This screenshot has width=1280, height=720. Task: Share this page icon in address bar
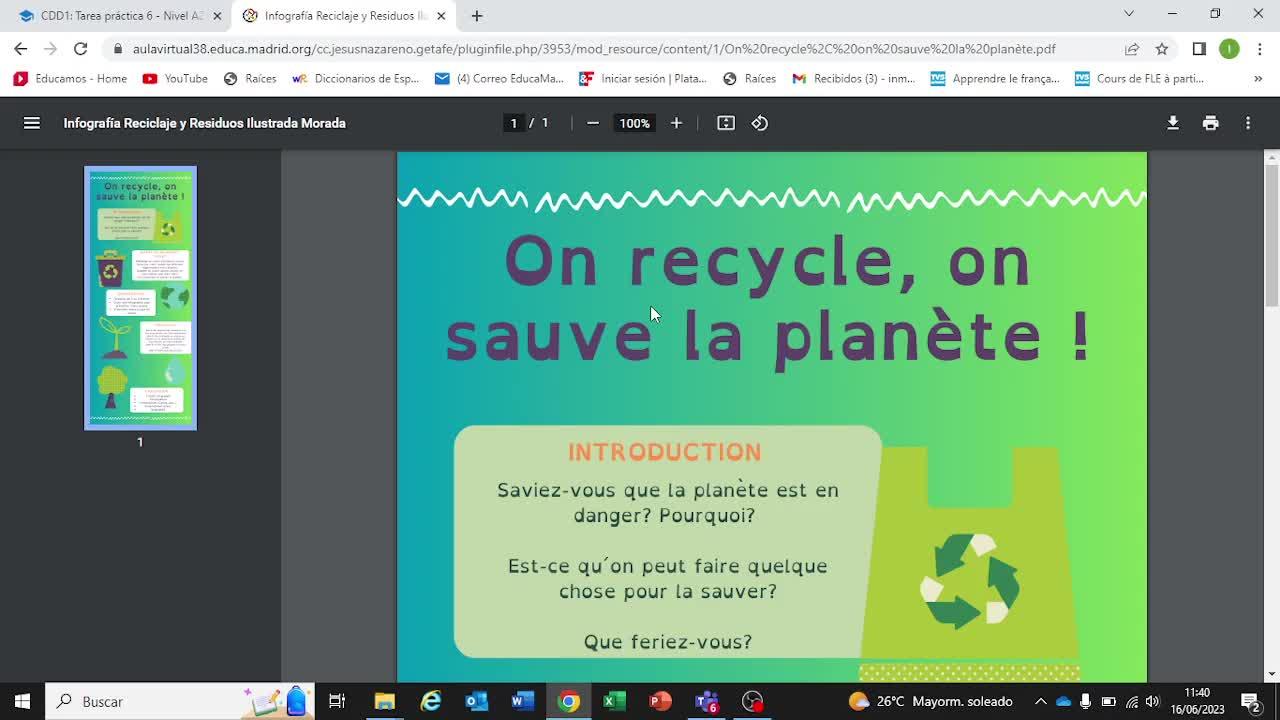(x=1132, y=49)
